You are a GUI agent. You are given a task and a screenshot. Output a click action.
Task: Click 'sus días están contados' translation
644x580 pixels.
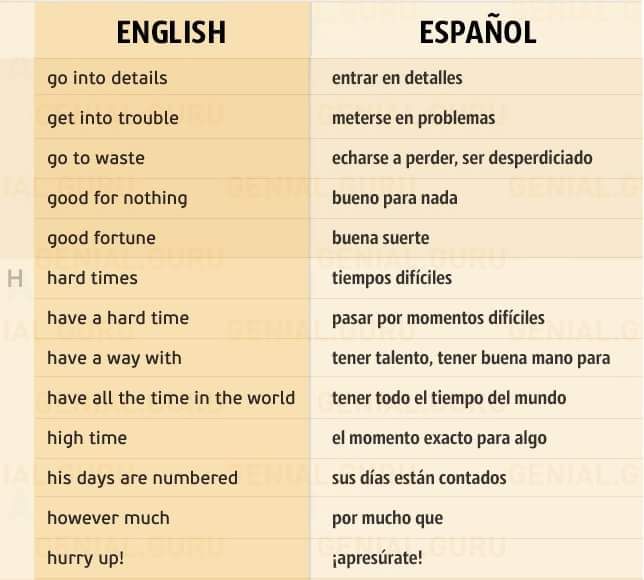[x=419, y=478]
